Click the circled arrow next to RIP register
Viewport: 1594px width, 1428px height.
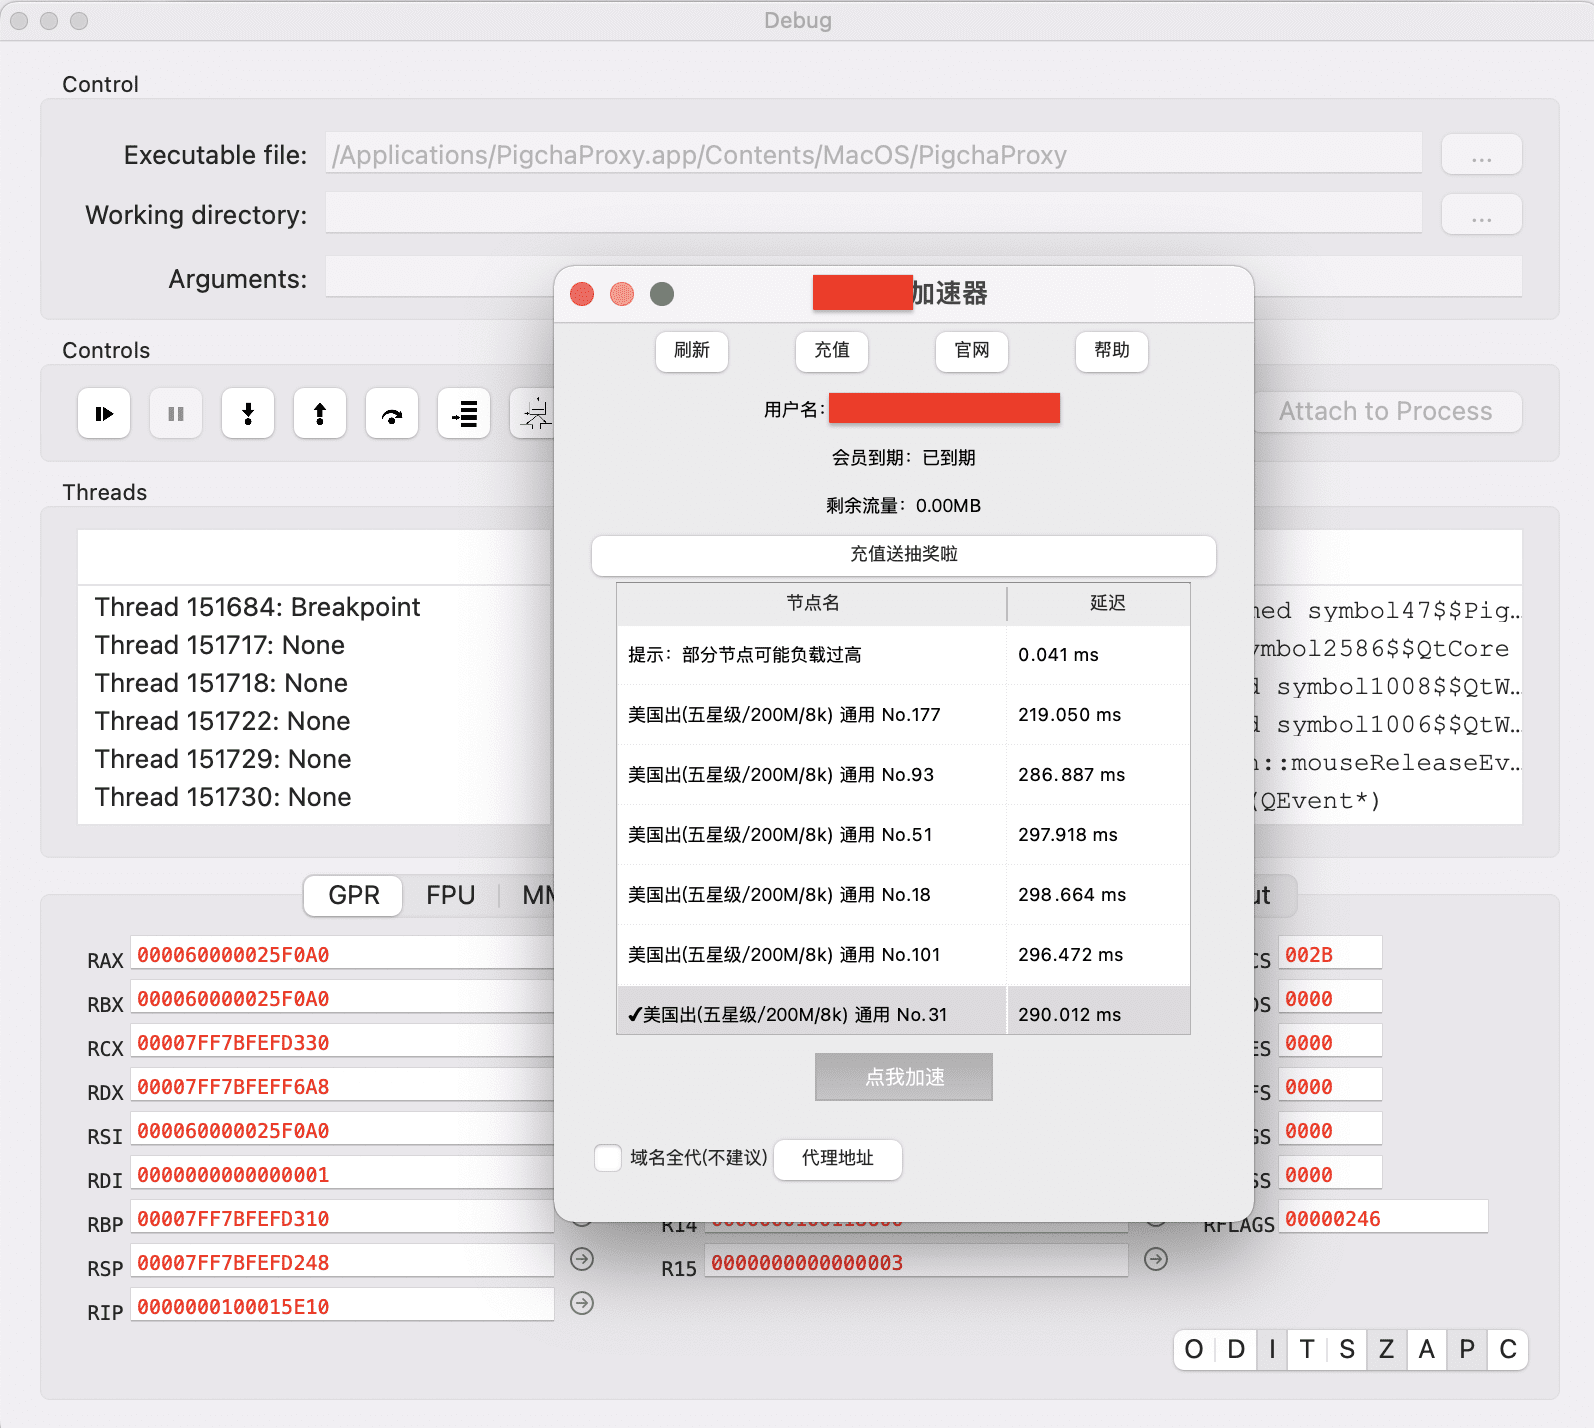click(x=582, y=1303)
